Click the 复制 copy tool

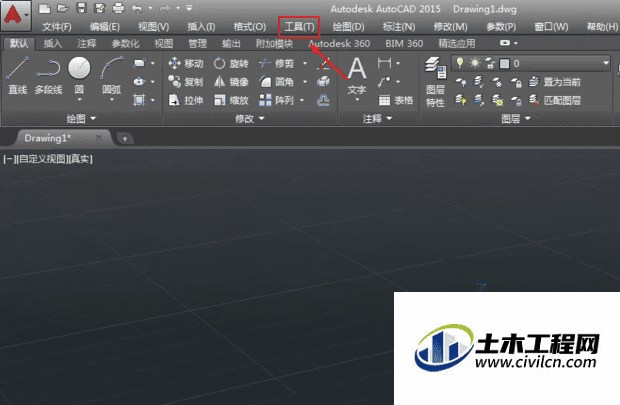(x=185, y=82)
